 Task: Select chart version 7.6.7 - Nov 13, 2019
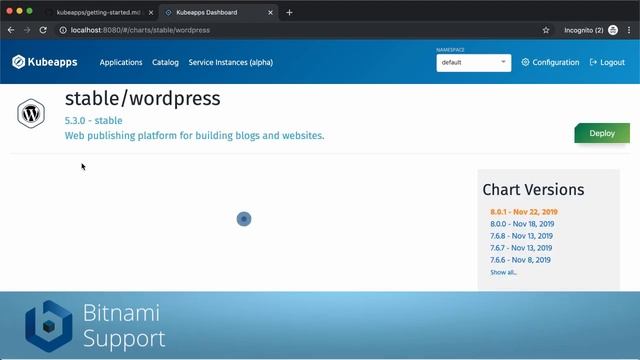(x=521, y=248)
